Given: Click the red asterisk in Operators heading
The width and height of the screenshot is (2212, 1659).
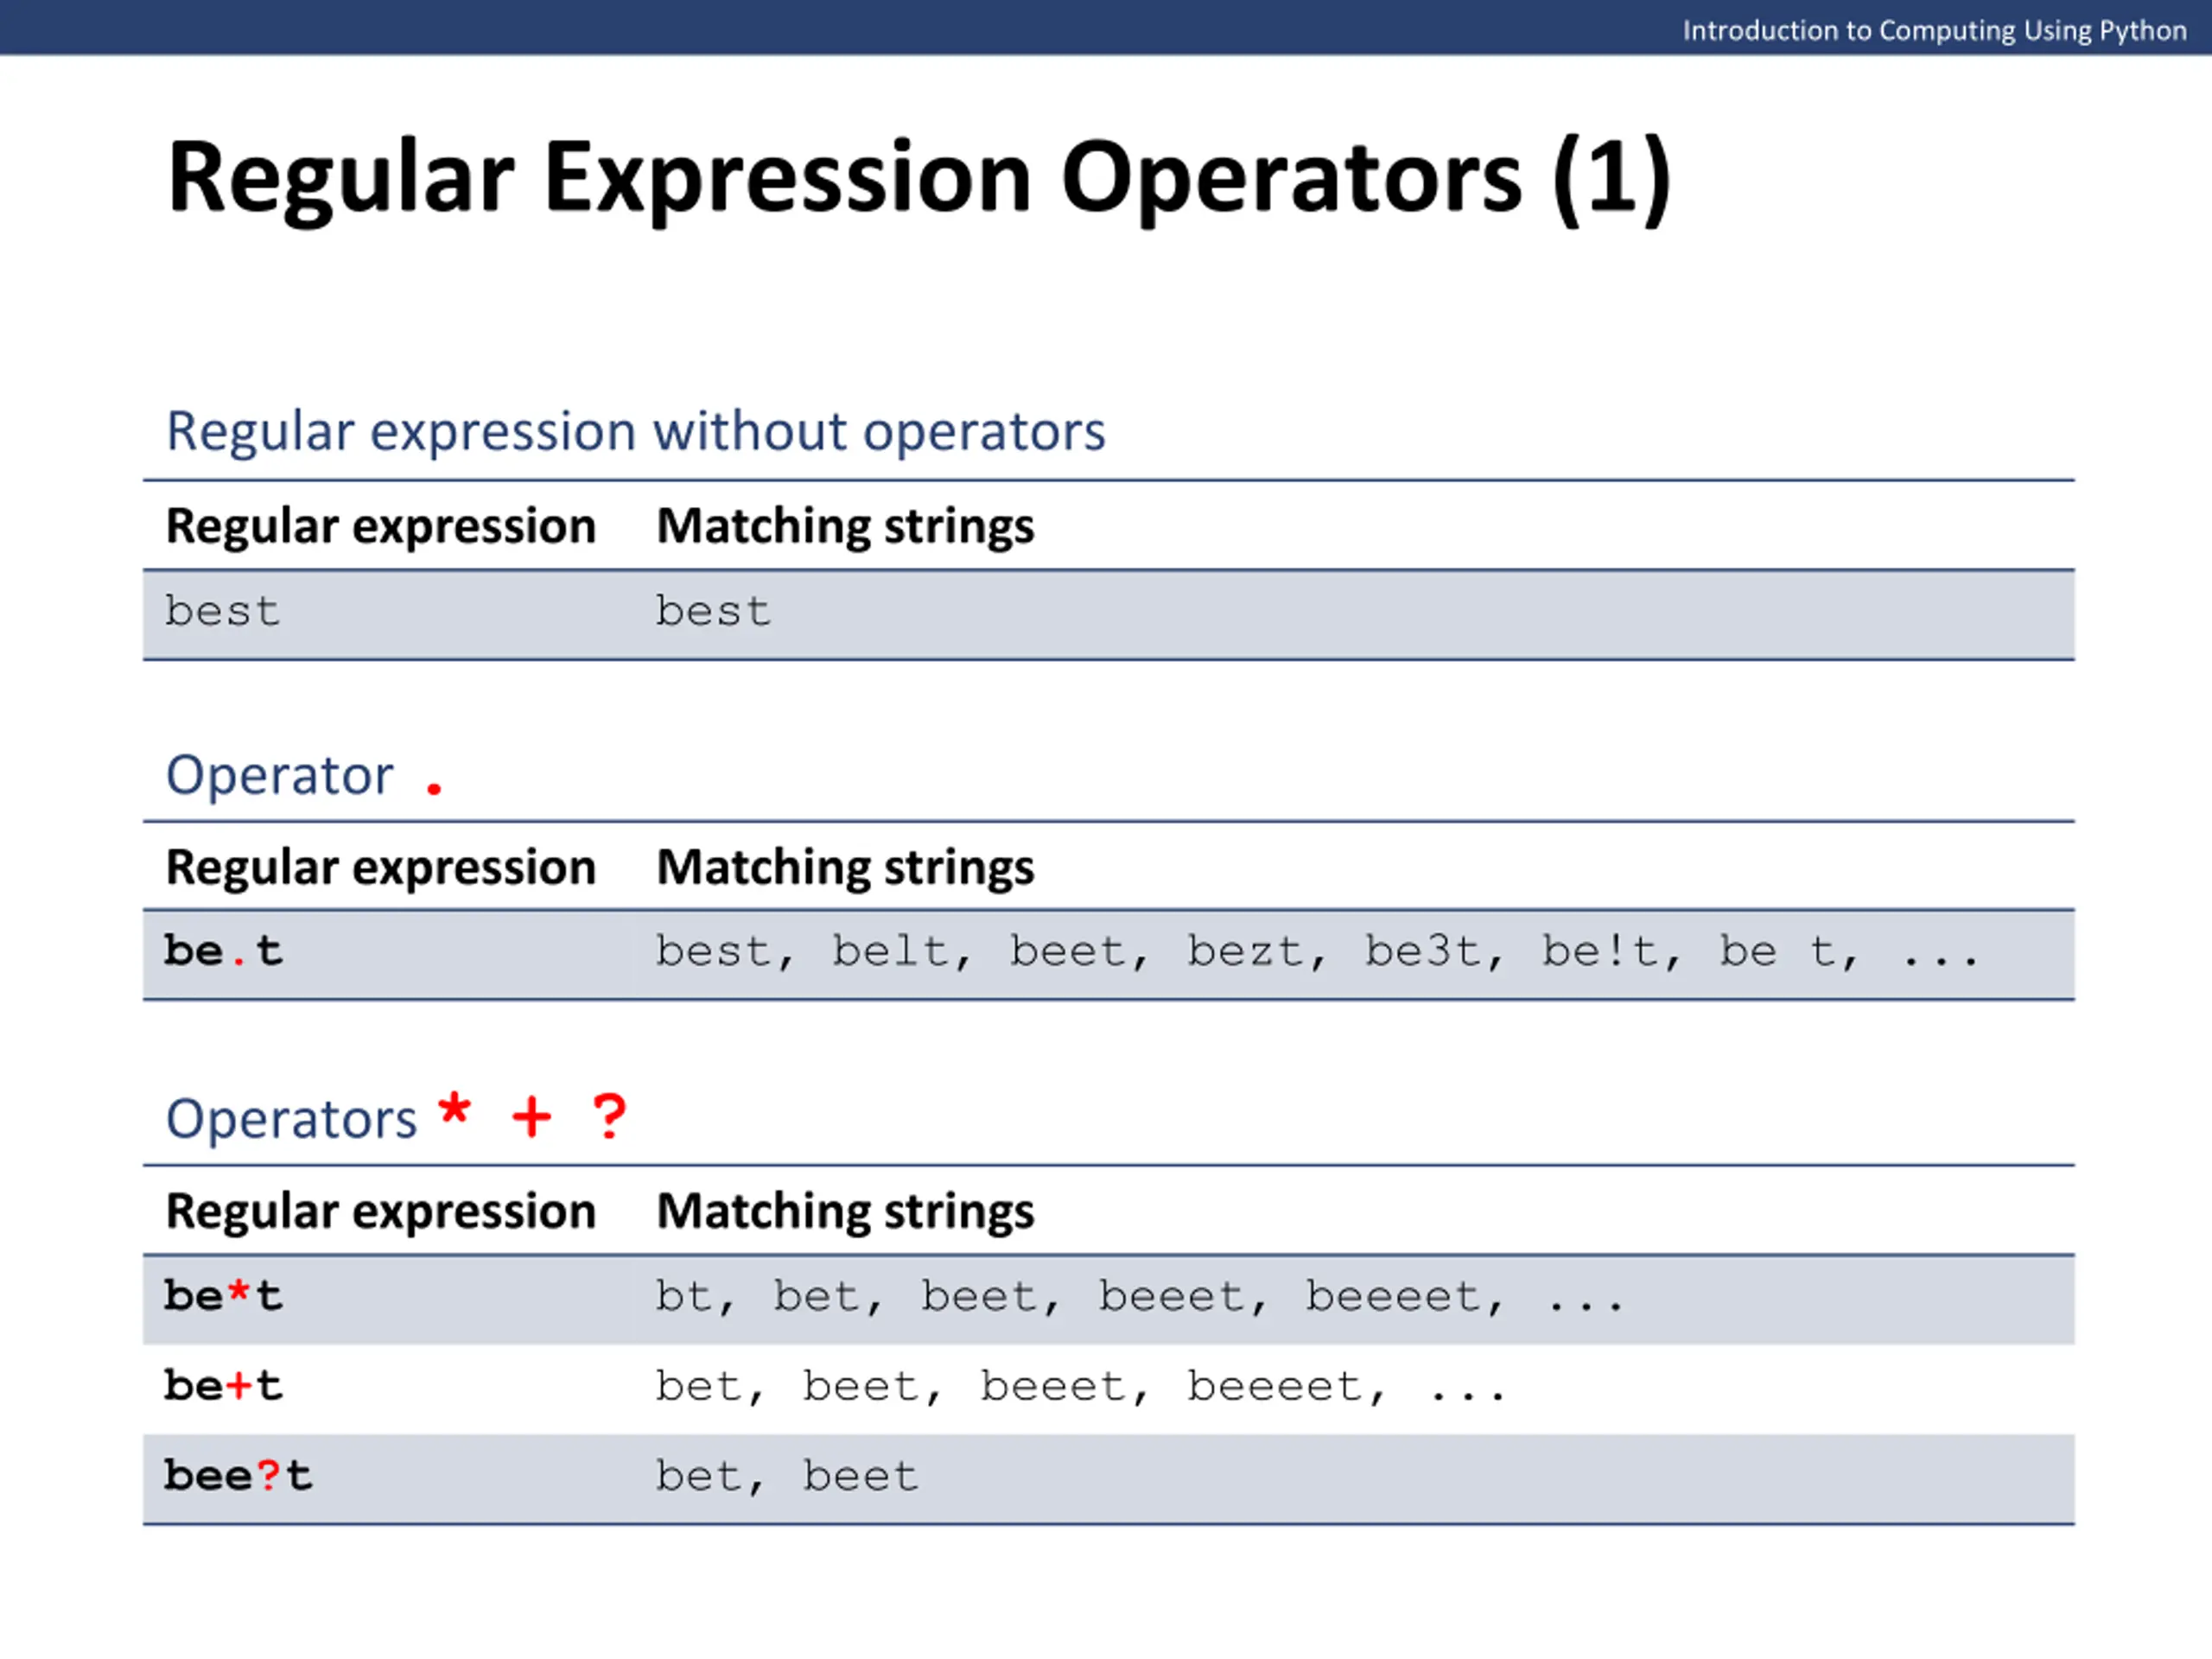Looking at the screenshot, I should point(455,1109).
